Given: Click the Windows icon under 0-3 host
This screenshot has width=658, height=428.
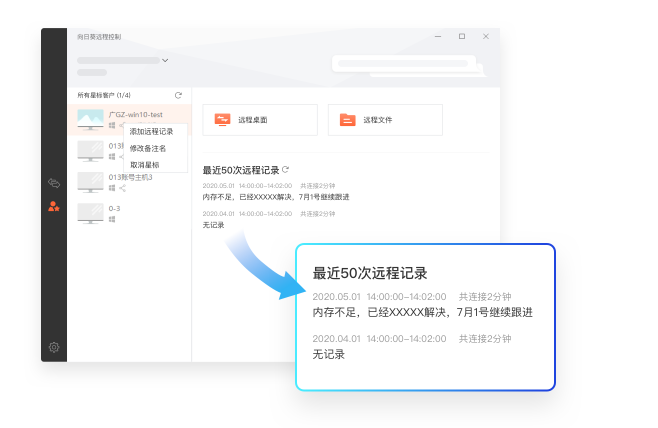Looking at the screenshot, I should pos(112,219).
